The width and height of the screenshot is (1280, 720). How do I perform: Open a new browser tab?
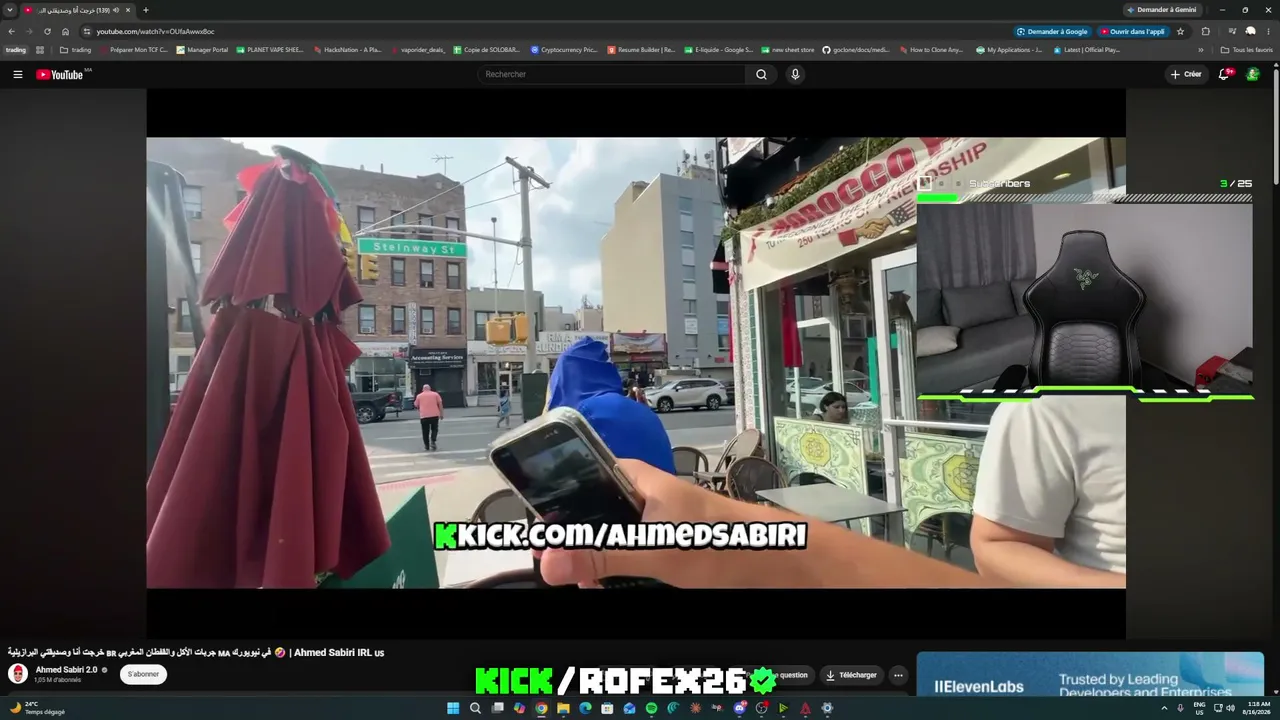pyautogui.click(x=146, y=10)
